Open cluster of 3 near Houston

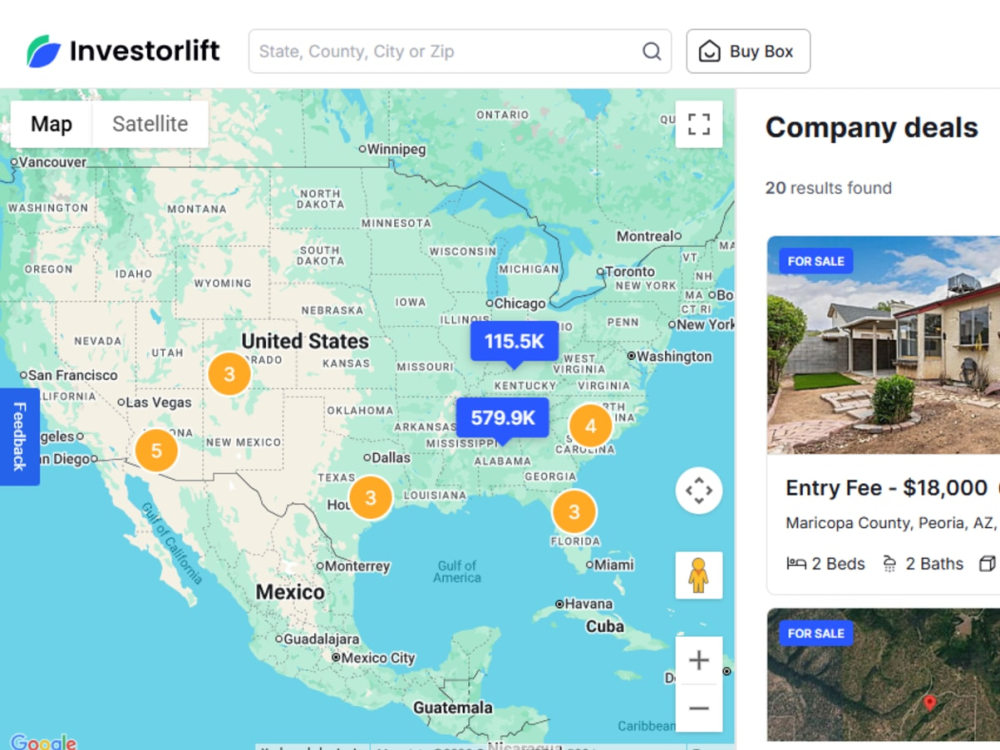pos(371,497)
